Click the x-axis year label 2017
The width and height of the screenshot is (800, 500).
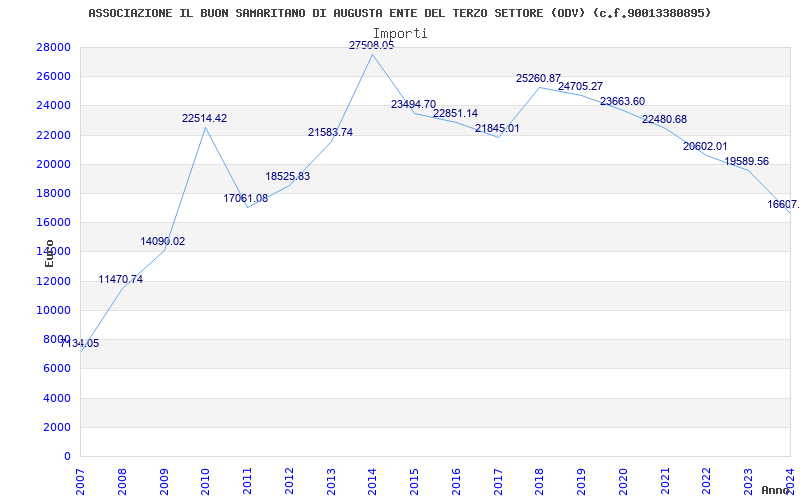click(x=498, y=482)
